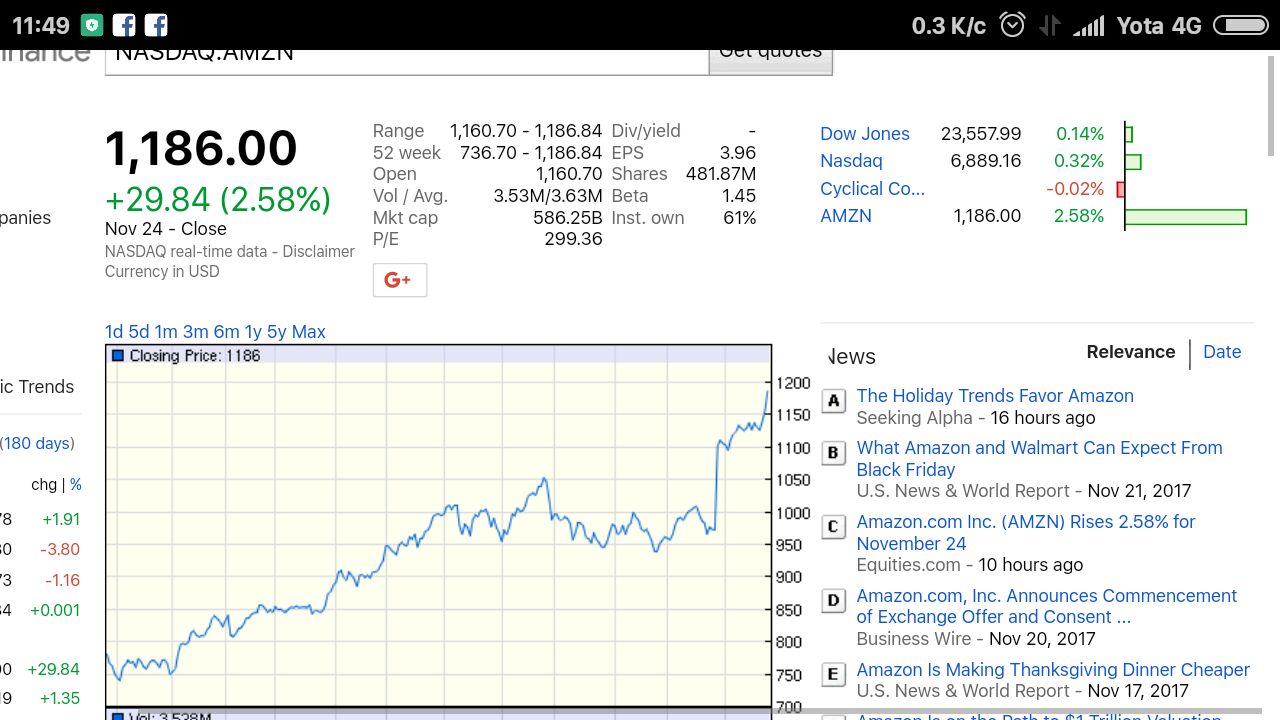Click the Disclaimer link under the price
This screenshot has width=1280, height=720.
[x=318, y=252]
